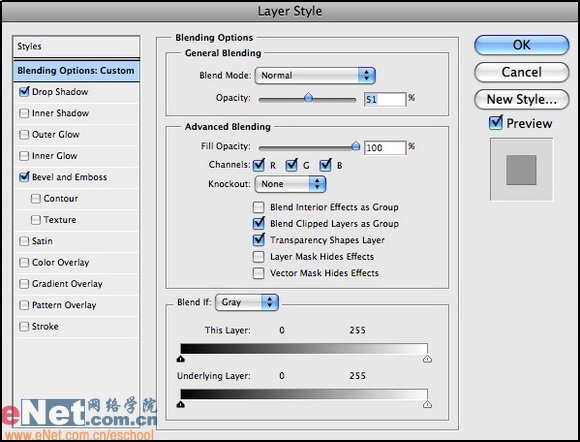Toggle the blue B channel checkbox
The width and height of the screenshot is (580, 442).
tap(326, 165)
